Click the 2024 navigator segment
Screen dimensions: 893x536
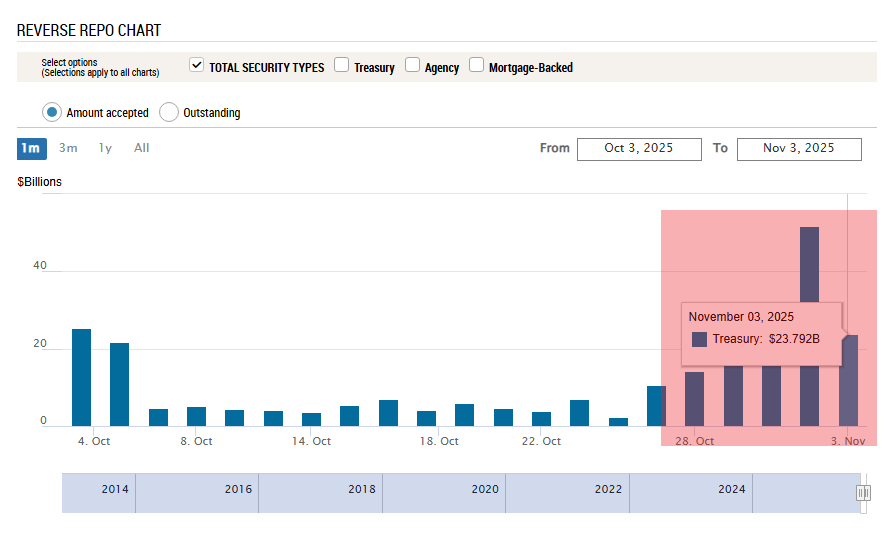731,490
